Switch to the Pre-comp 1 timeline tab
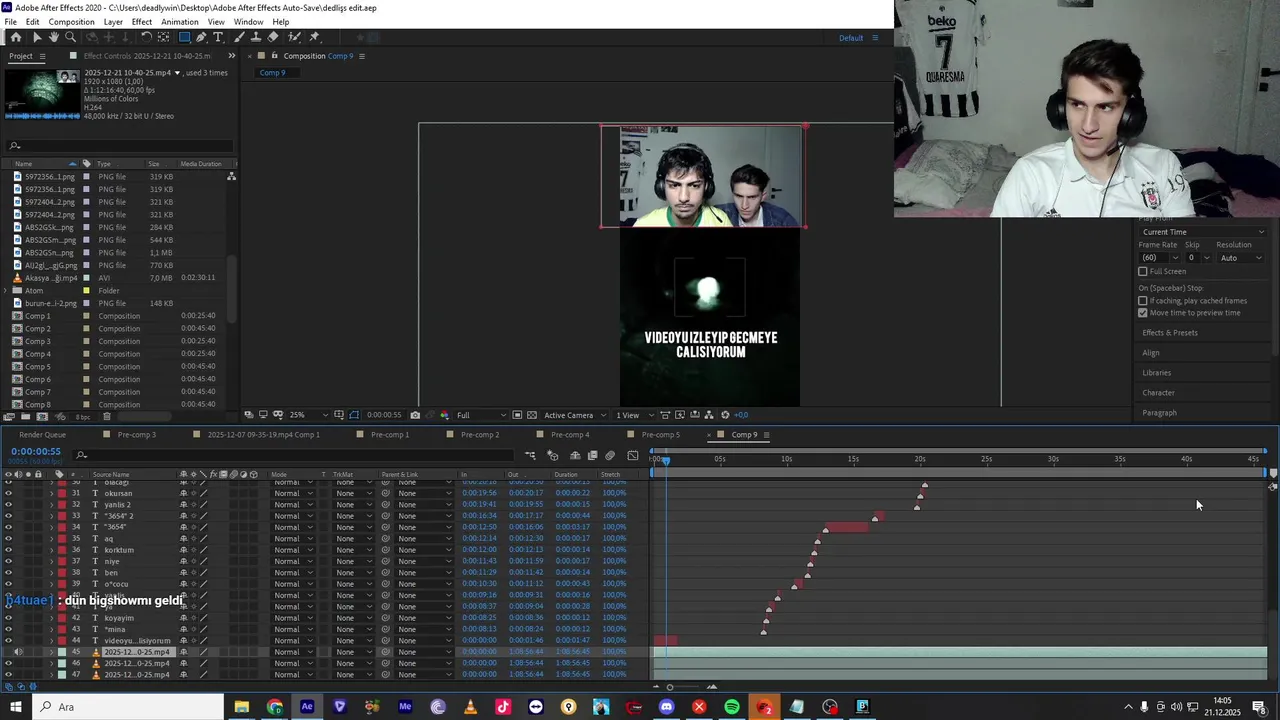 [390, 435]
